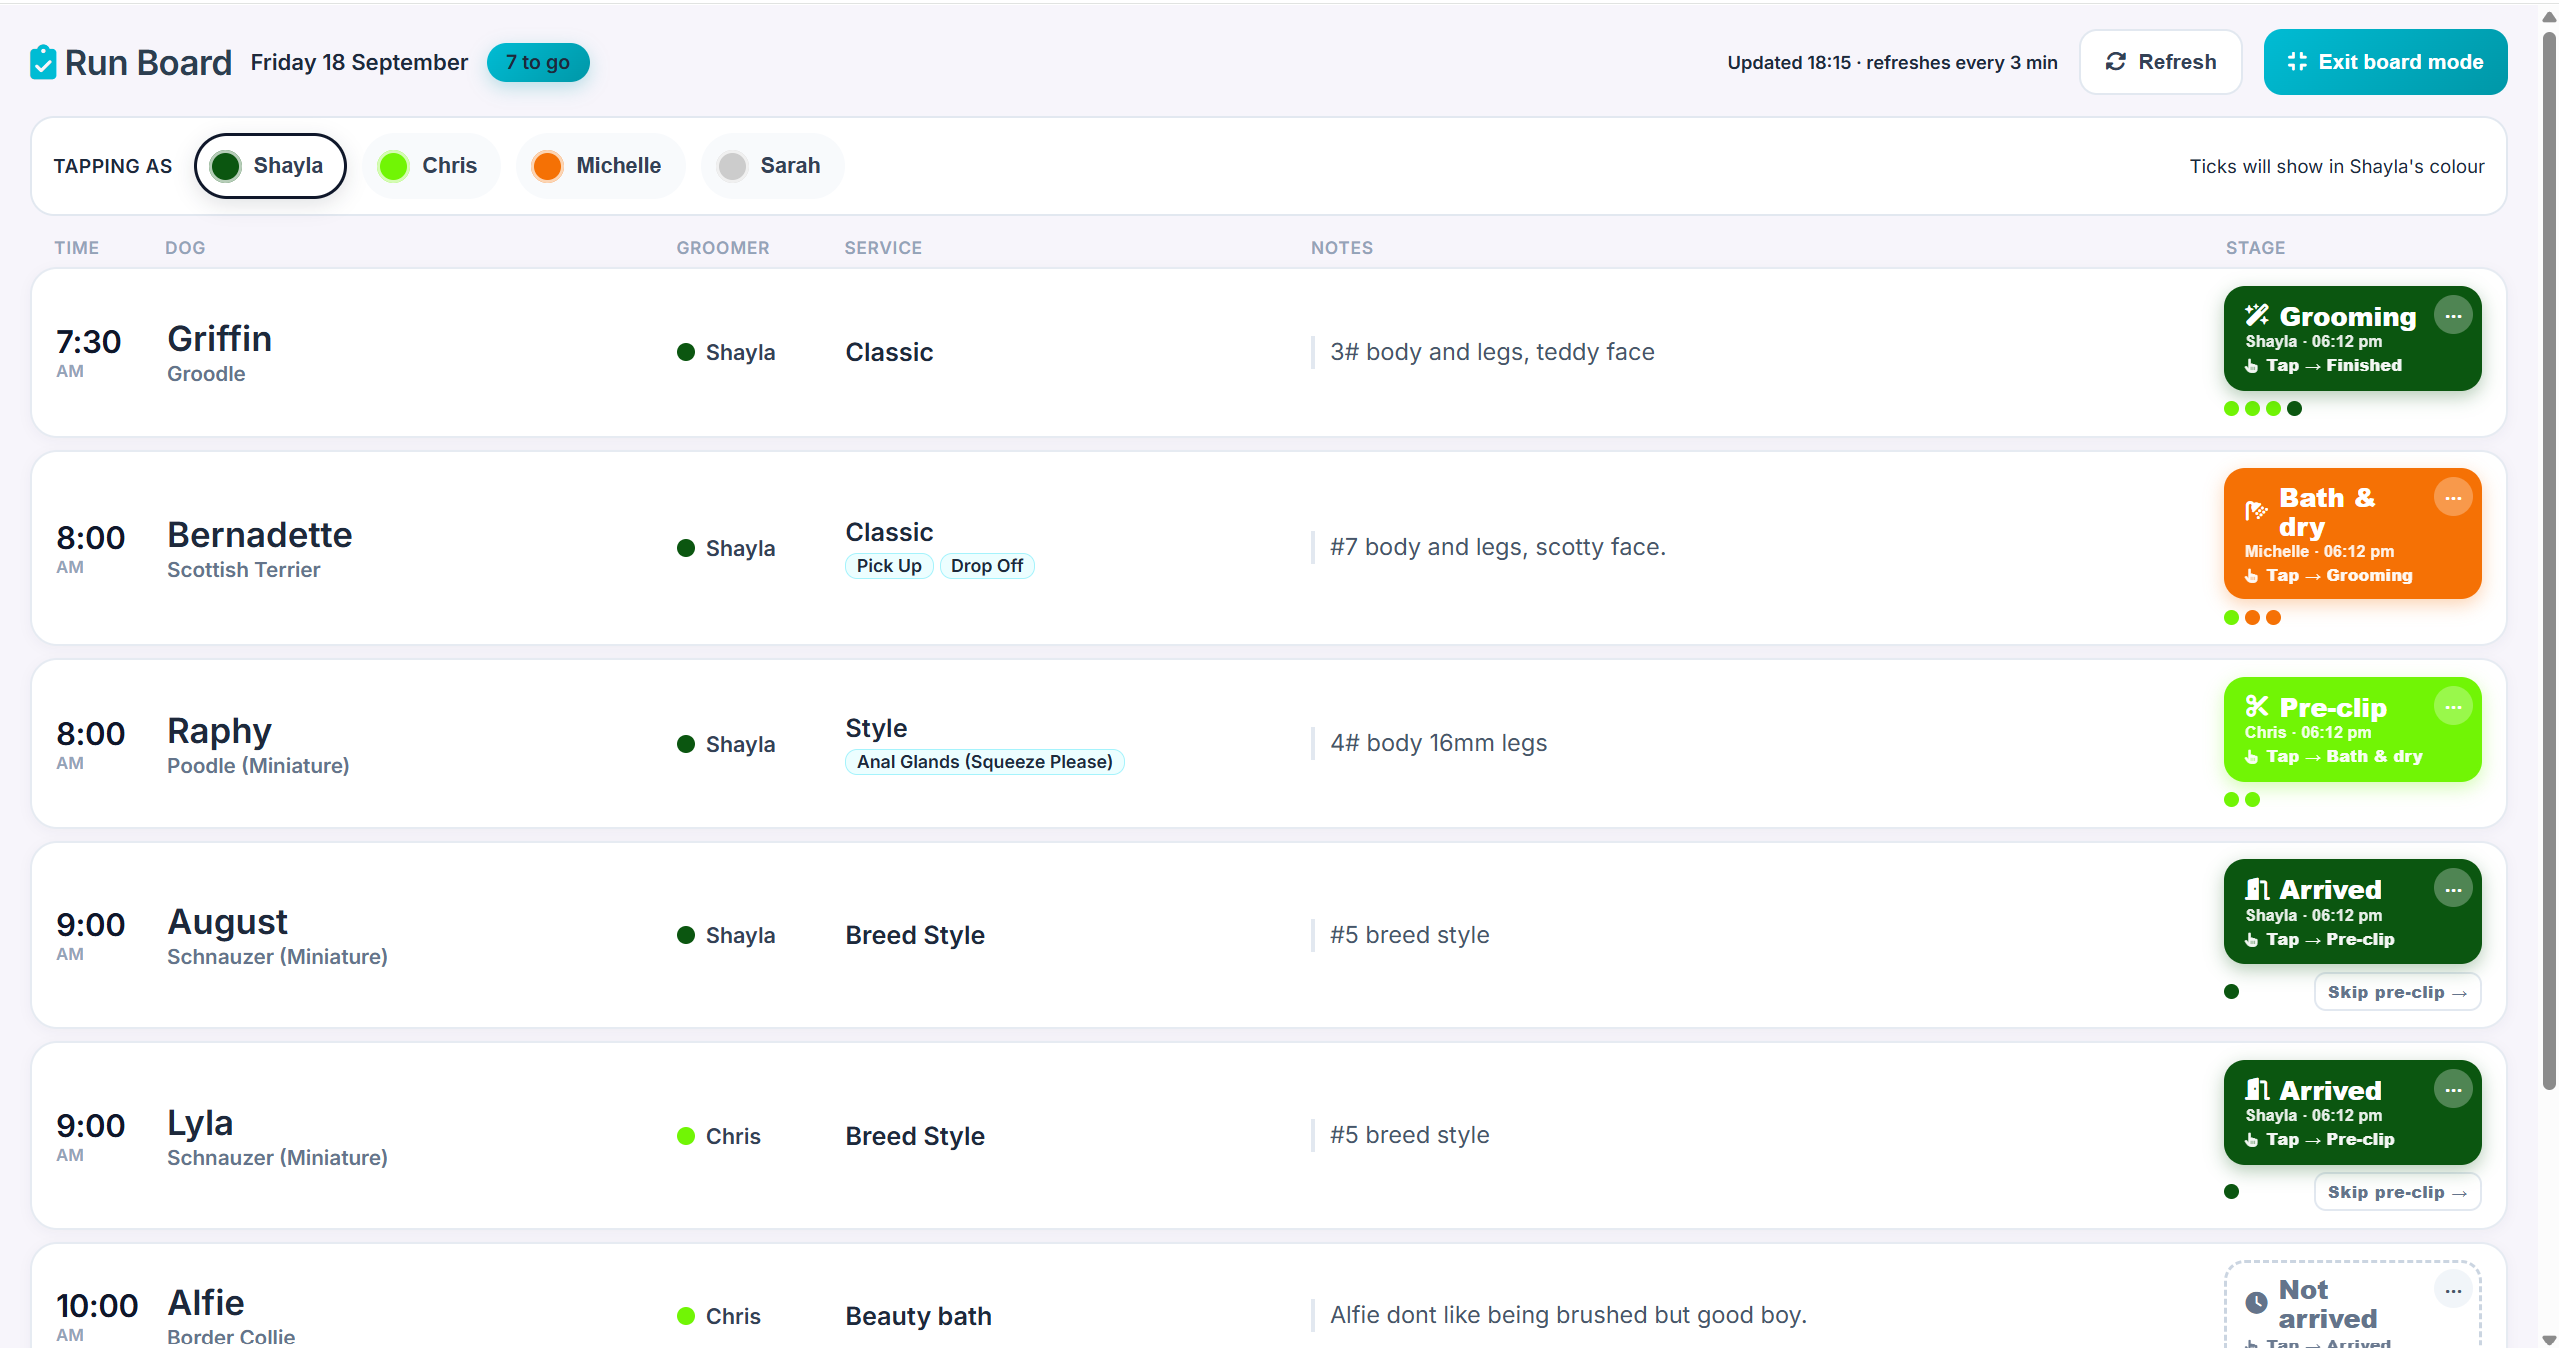
Task: Switch tapping user to Sarah
Action: click(x=771, y=166)
